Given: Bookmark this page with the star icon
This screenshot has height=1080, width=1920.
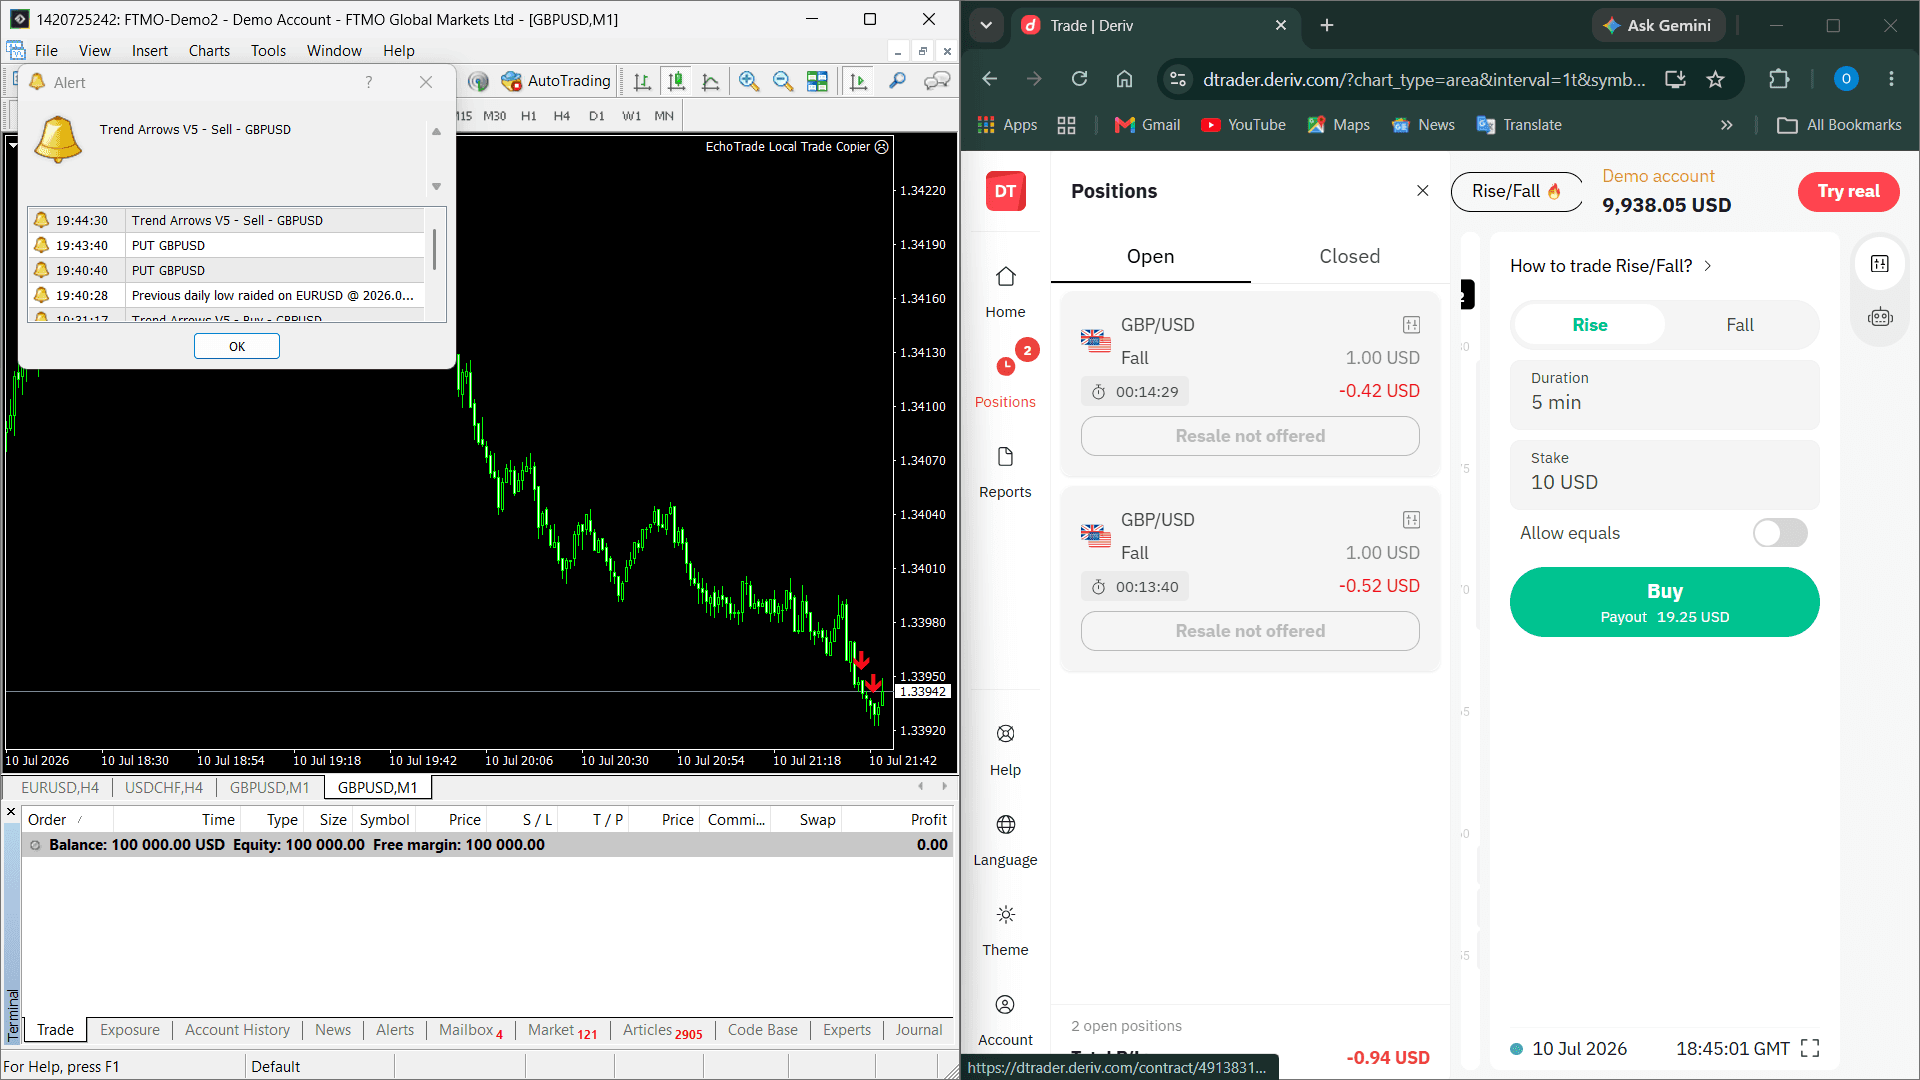Looking at the screenshot, I should (1716, 79).
